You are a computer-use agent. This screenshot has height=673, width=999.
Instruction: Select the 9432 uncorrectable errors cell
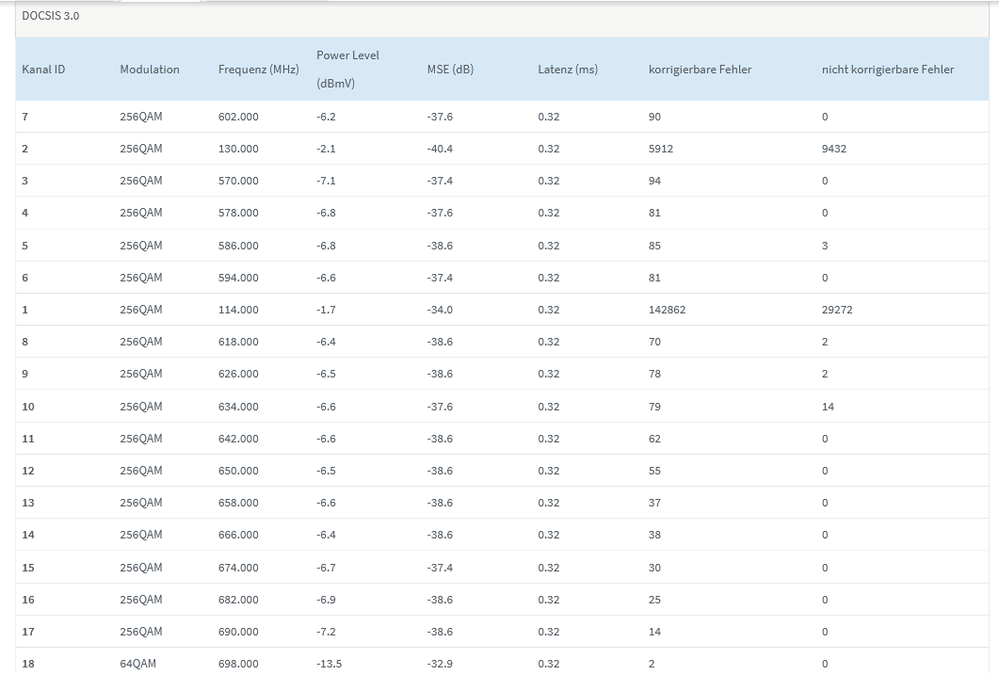(834, 149)
